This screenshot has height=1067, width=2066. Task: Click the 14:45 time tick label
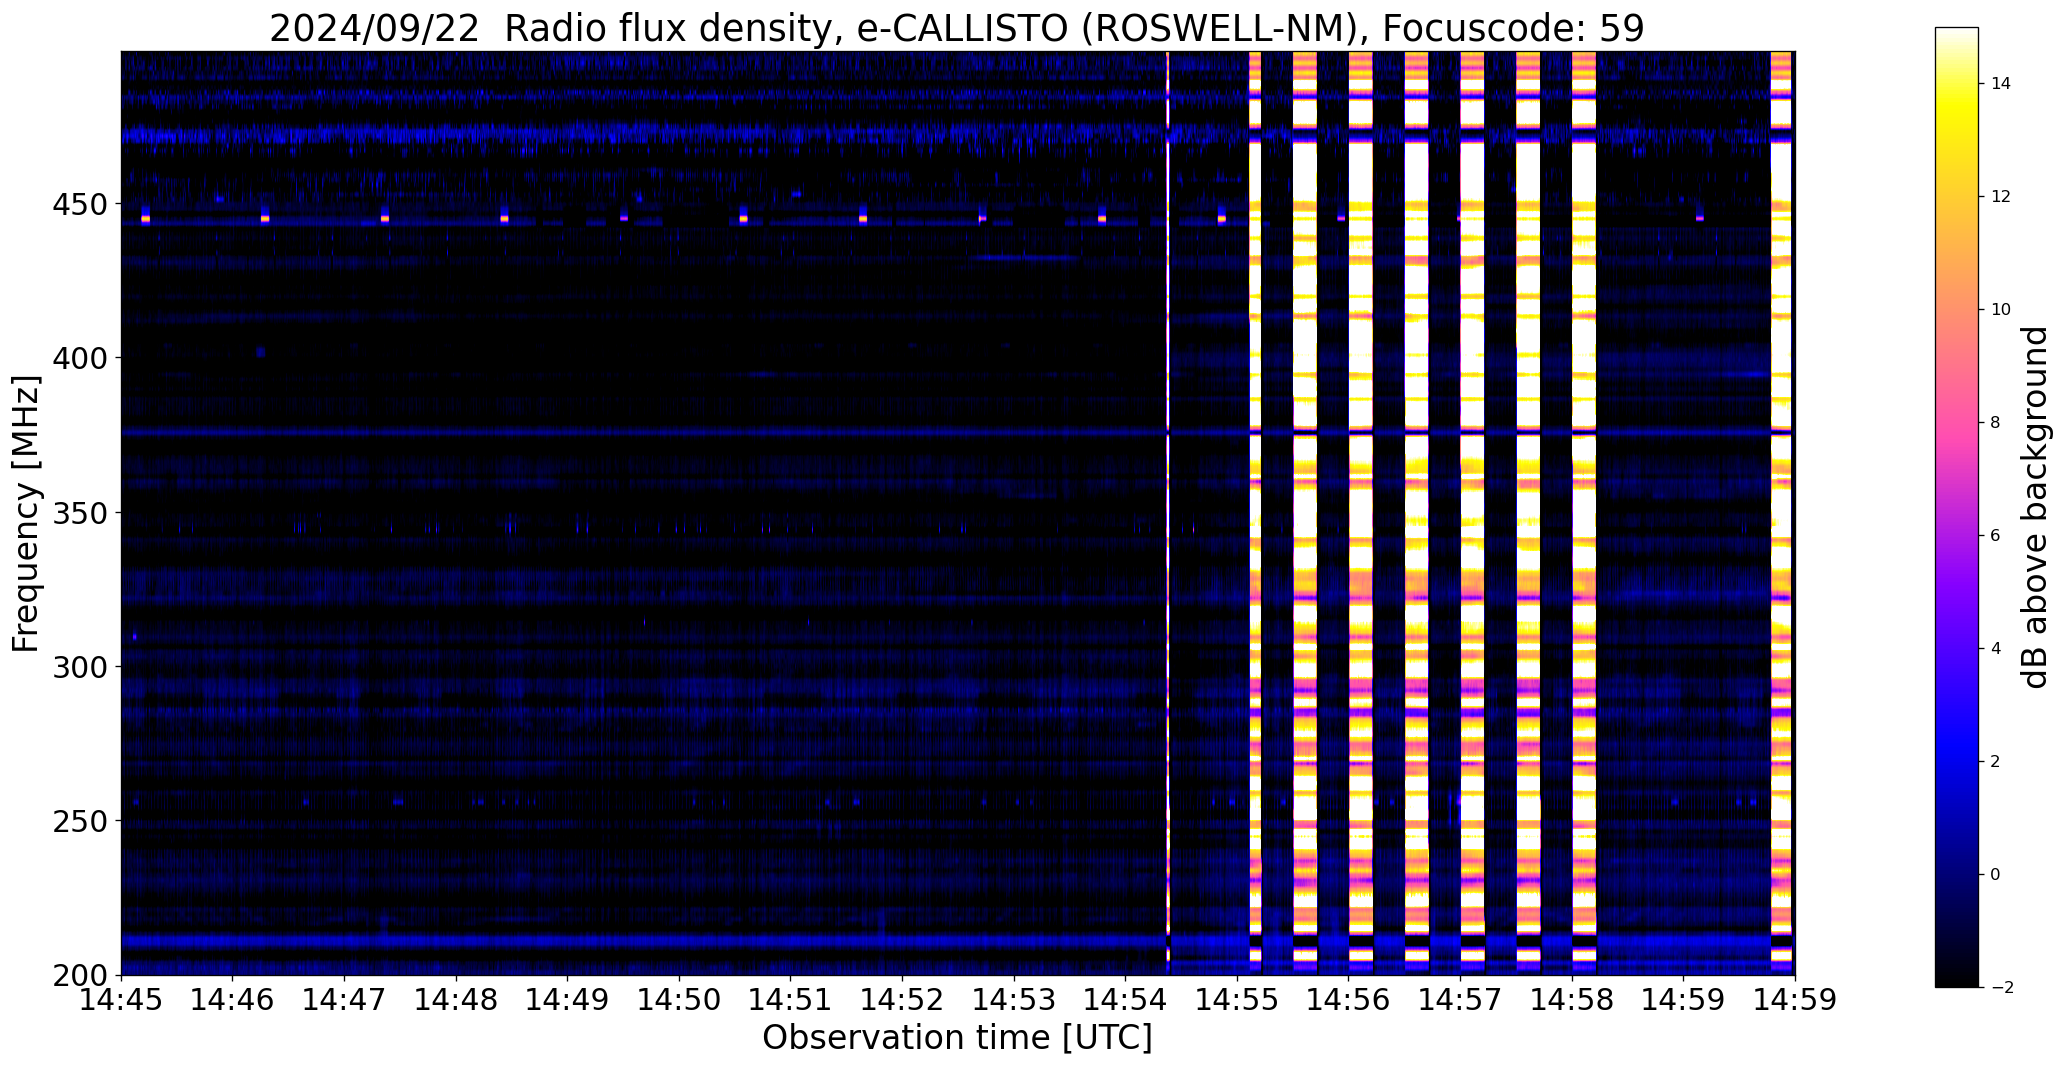[121, 1000]
